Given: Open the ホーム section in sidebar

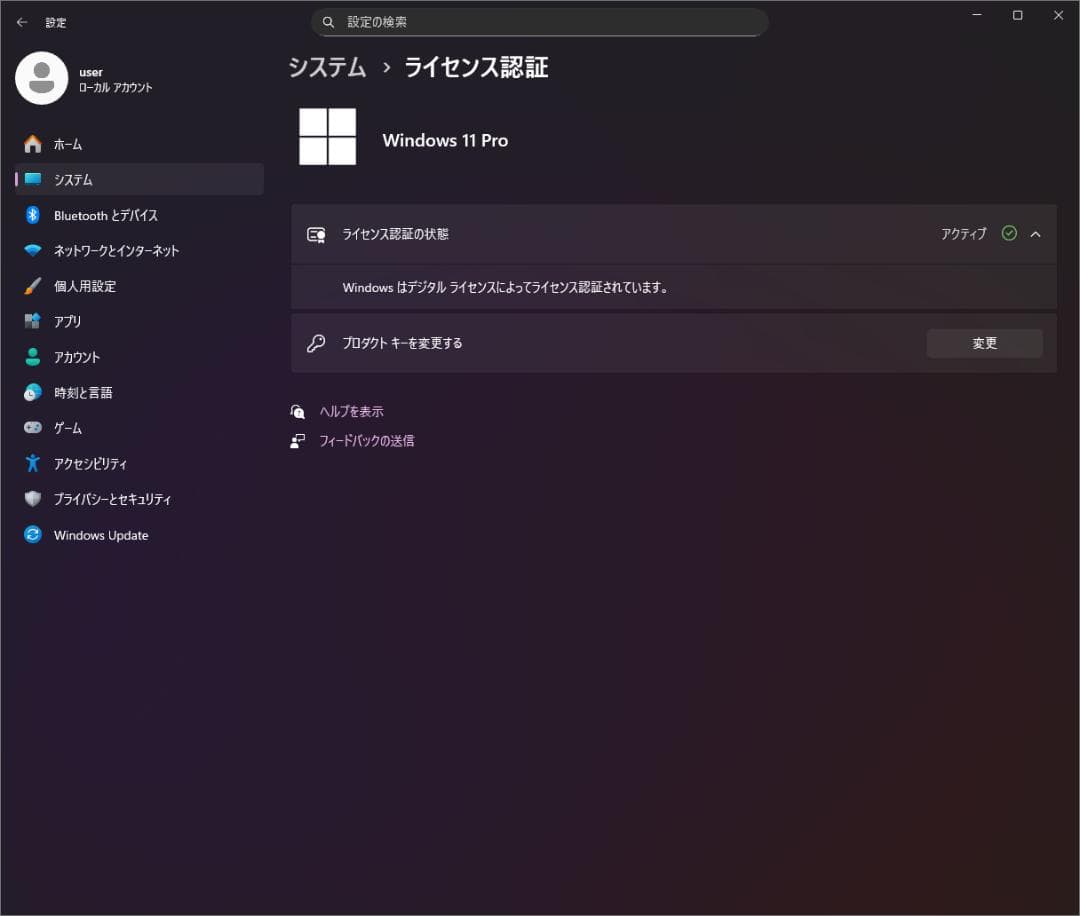Looking at the screenshot, I should click(72, 143).
